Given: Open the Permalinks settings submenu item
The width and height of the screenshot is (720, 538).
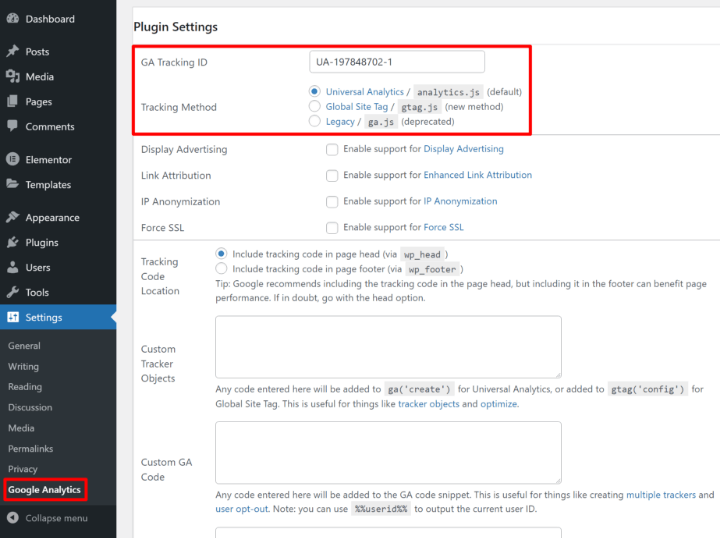Looking at the screenshot, I should point(30,449).
